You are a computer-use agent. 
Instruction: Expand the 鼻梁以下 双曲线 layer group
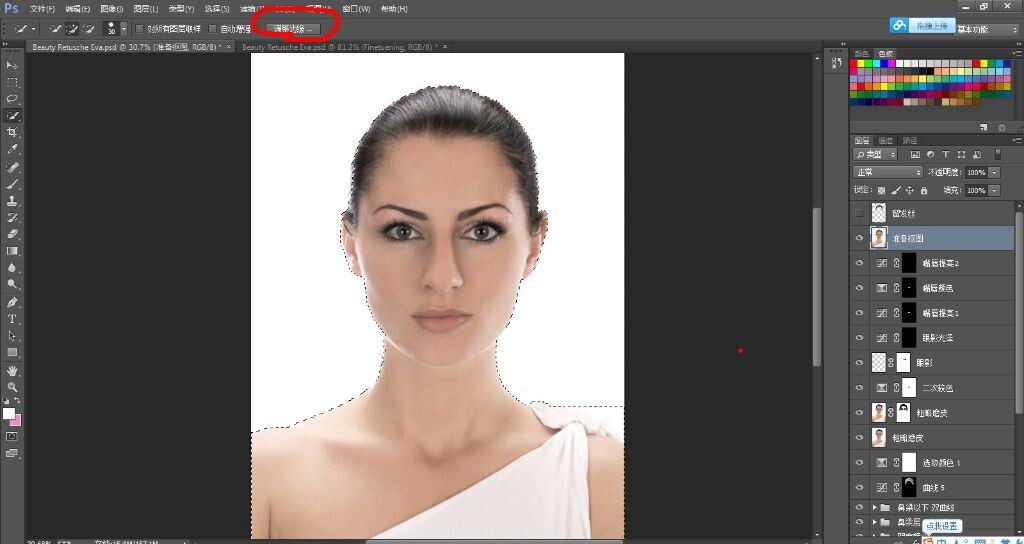coord(874,507)
